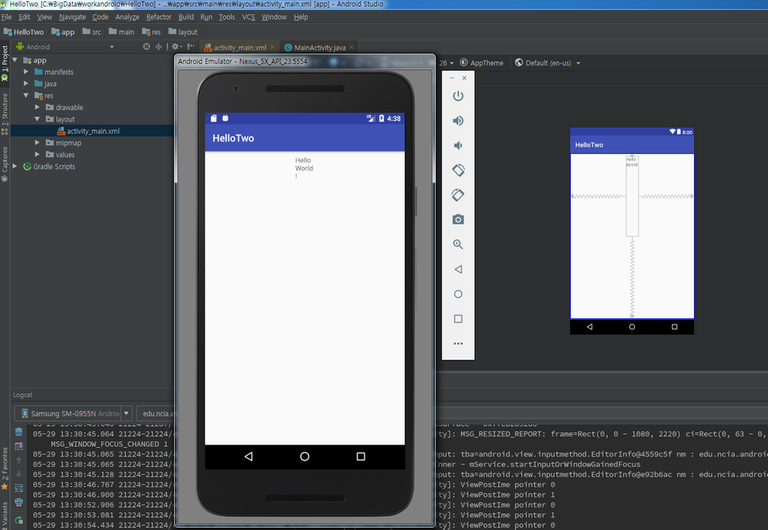Image resolution: width=768 pixels, height=530 pixels.
Task: Click scroll-from-source target icon in Project panel
Action: [146, 47]
